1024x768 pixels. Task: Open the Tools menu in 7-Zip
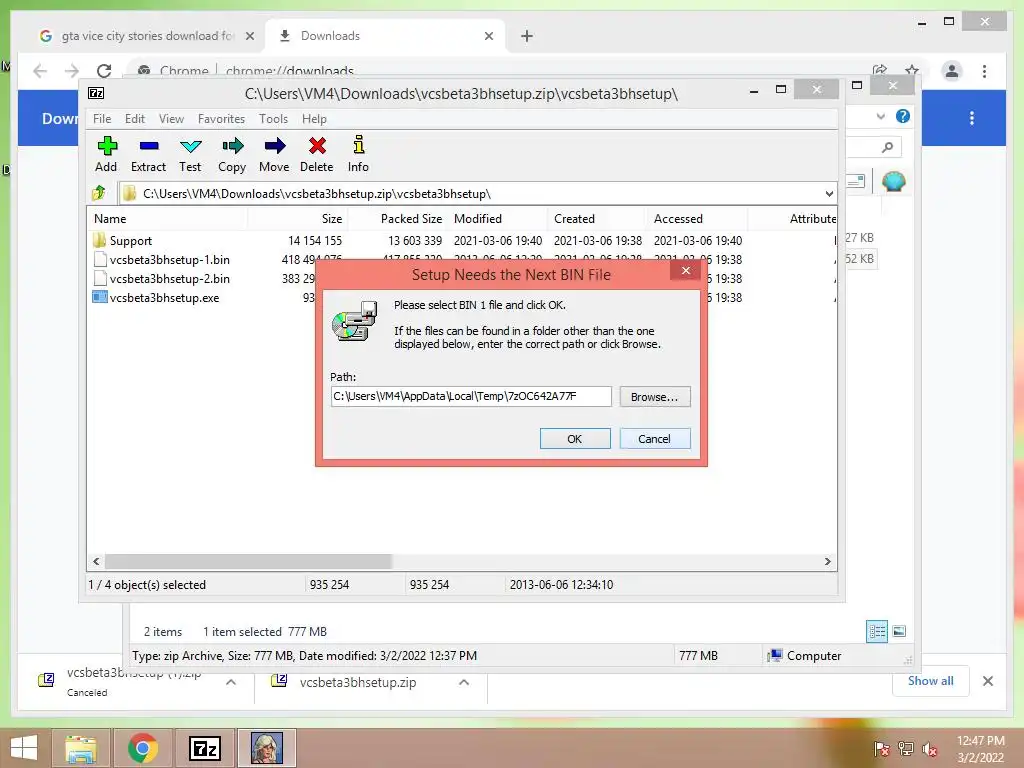273,119
